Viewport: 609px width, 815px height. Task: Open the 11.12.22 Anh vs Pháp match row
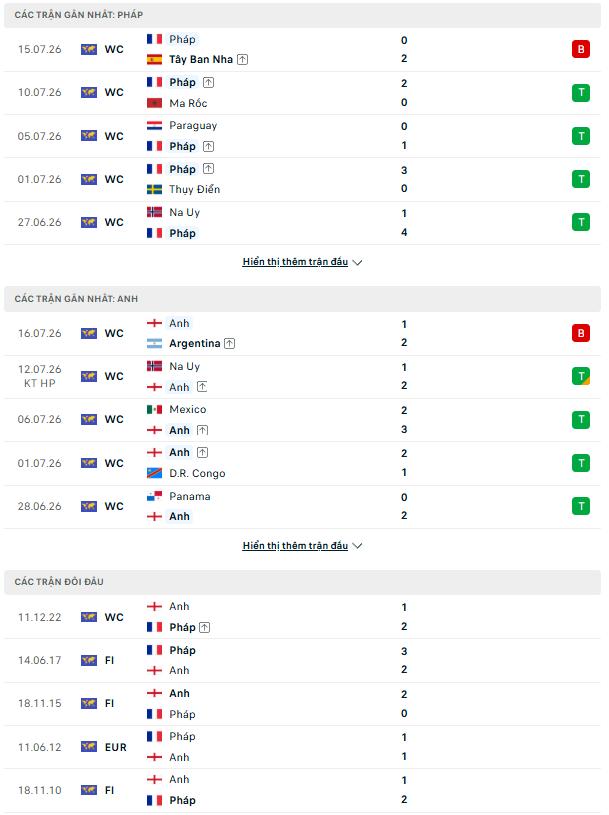coord(302,617)
